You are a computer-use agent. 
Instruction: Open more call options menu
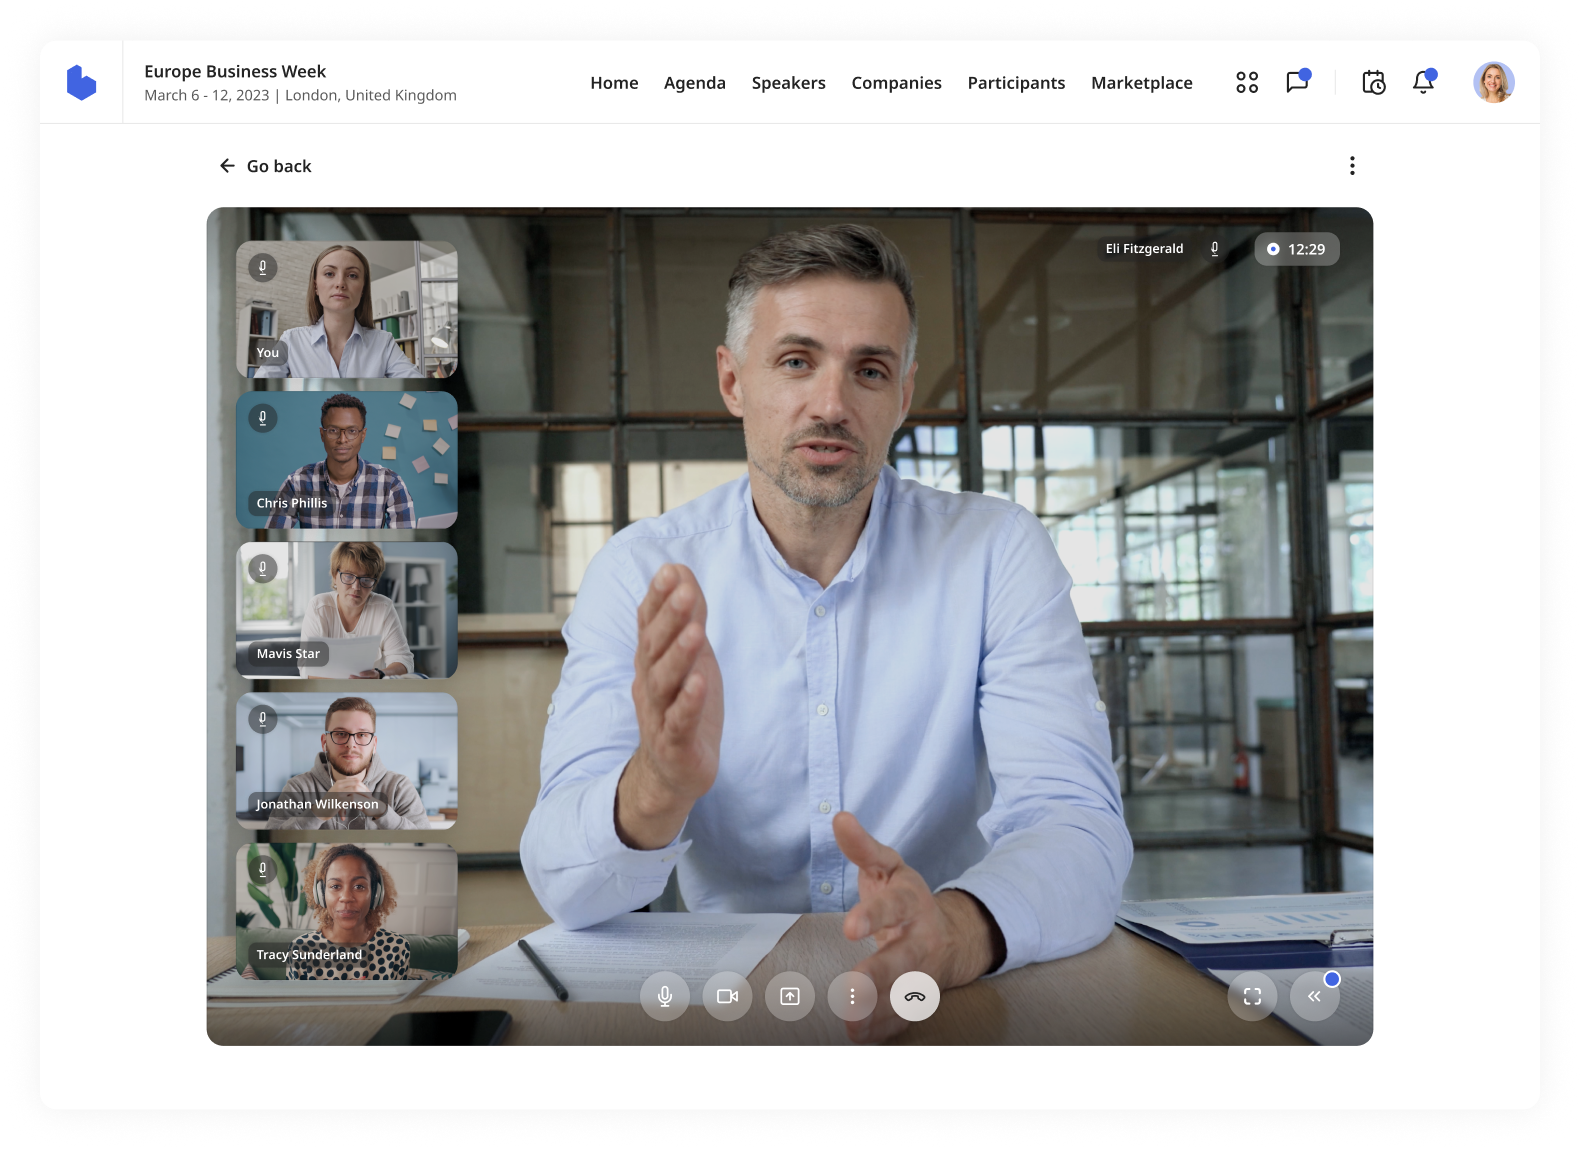click(x=852, y=996)
